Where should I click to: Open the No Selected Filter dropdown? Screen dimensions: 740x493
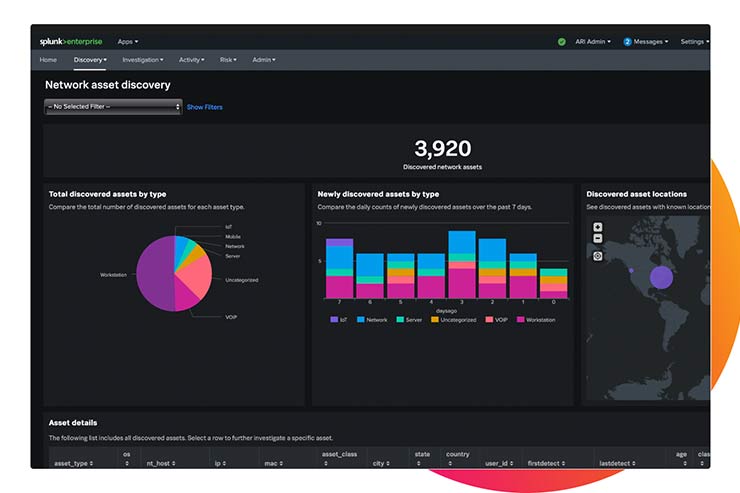(113, 106)
